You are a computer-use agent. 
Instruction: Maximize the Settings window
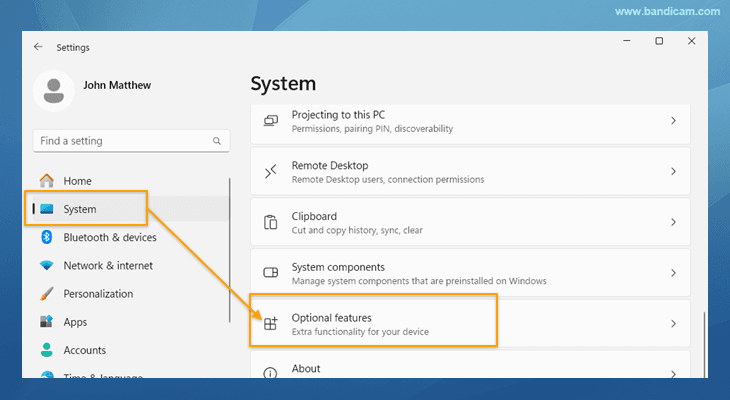pyautogui.click(x=659, y=41)
